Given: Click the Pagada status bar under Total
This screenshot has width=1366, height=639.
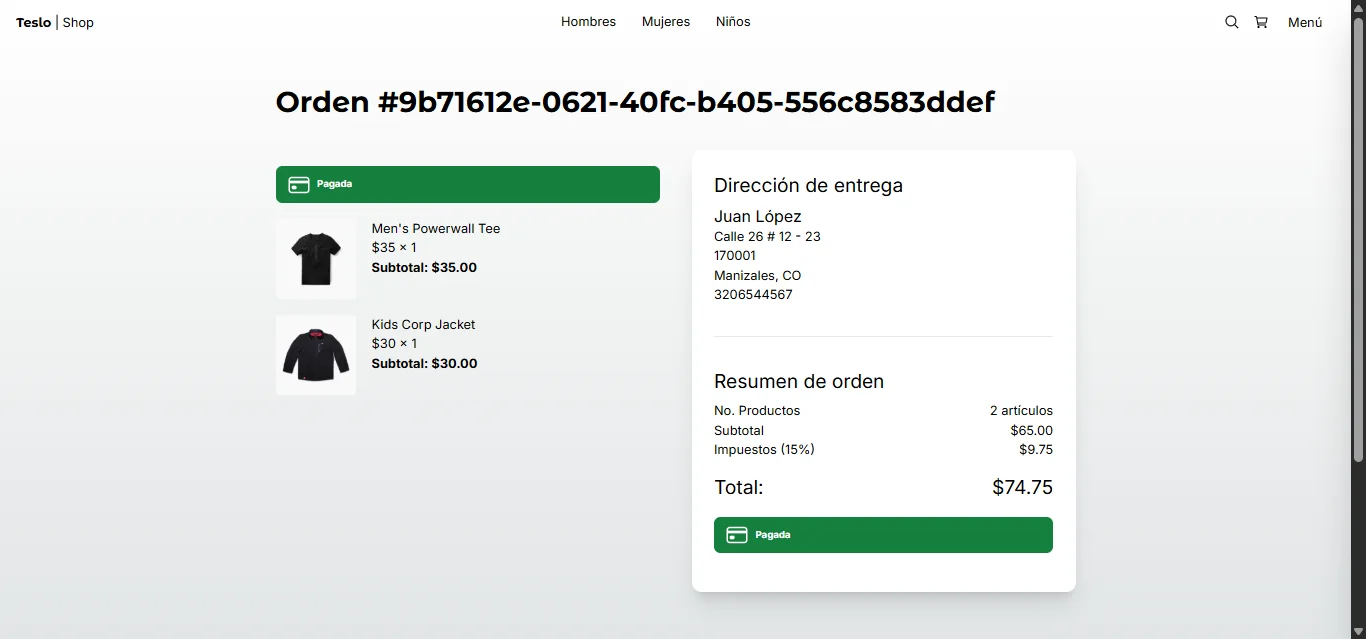Looking at the screenshot, I should [883, 535].
